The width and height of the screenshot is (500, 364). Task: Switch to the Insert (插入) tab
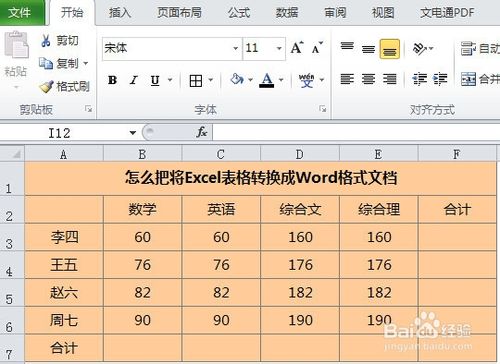(x=120, y=13)
